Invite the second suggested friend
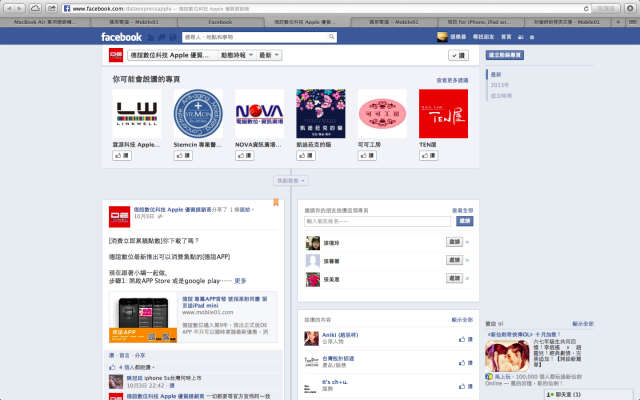640x400 pixels. [x=454, y=260]
